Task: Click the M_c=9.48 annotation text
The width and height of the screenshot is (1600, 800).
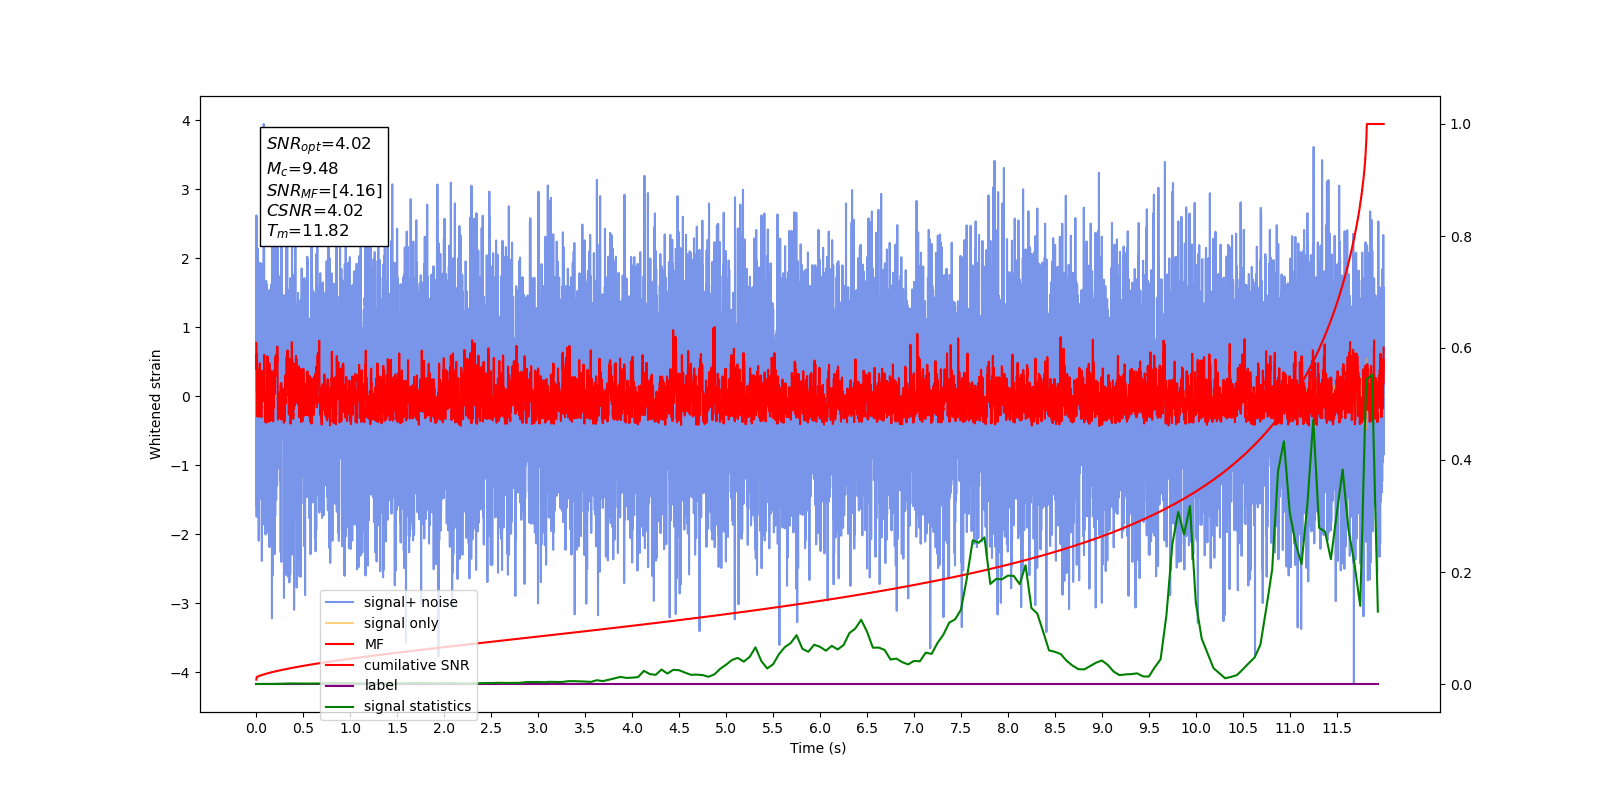Action: point(302,169)
